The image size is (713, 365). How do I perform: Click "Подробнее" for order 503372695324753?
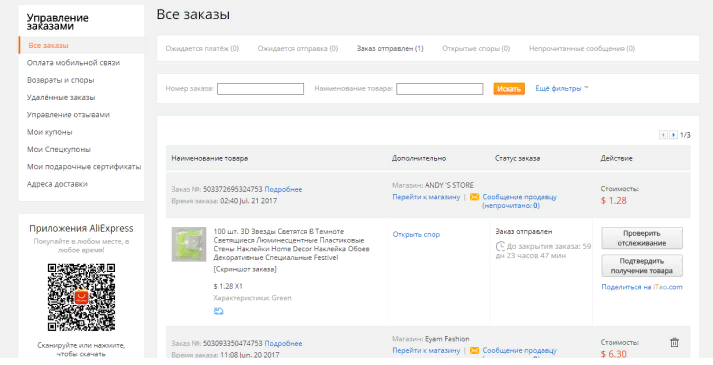point(283,190)
